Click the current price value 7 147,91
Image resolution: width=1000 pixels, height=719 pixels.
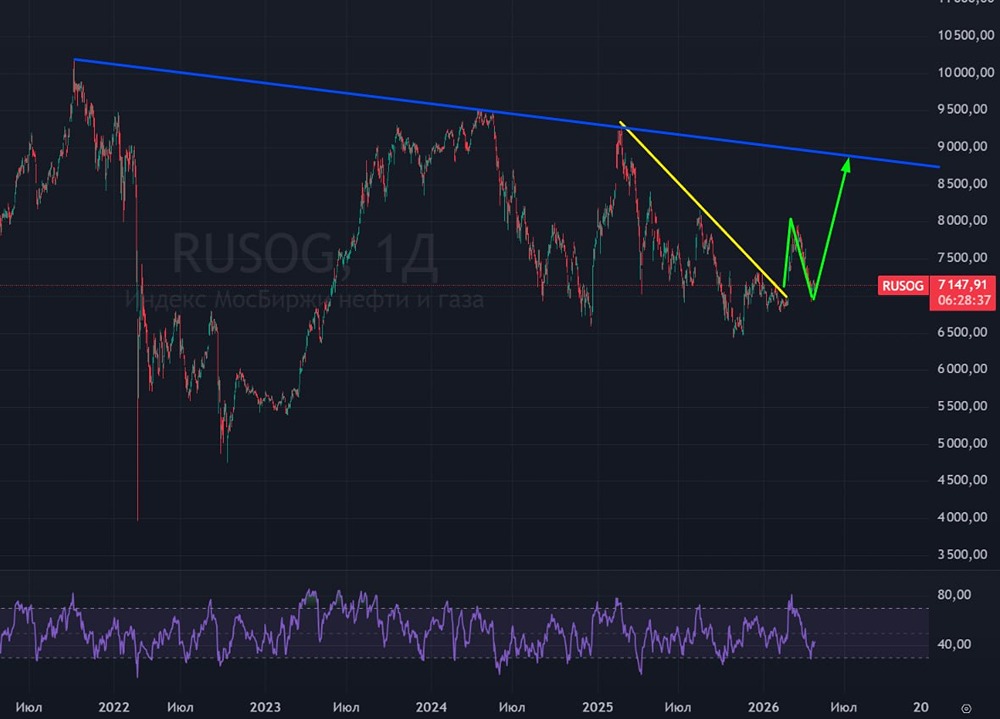[962, 285]
